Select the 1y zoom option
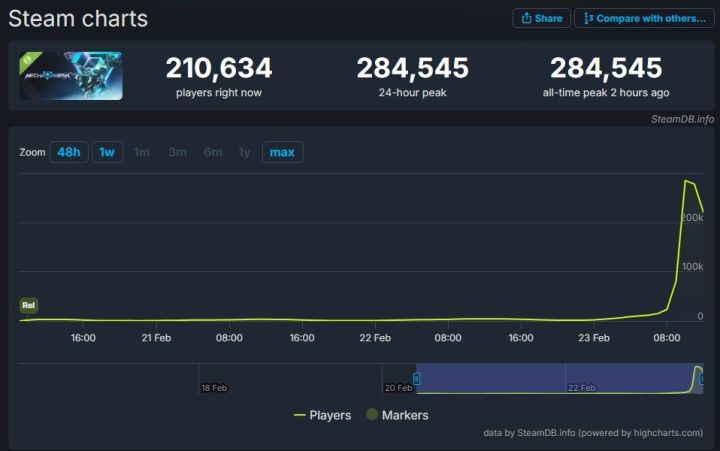 (x=244, y=152)
